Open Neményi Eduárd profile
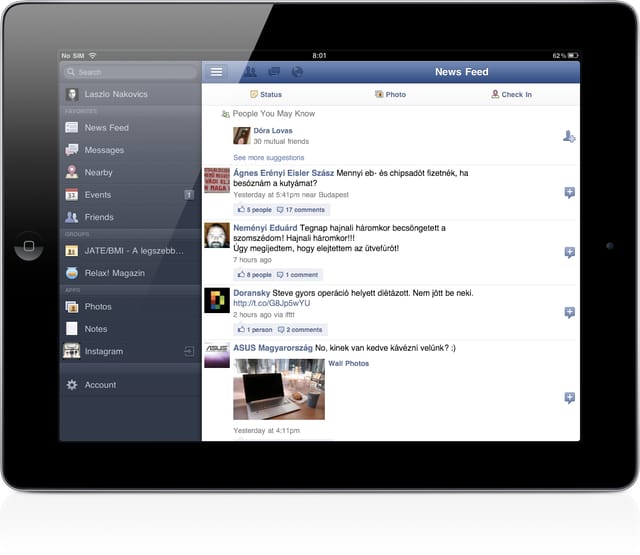Image resolution: width=640 pixels, height=555 pixels. pos(265,228)
